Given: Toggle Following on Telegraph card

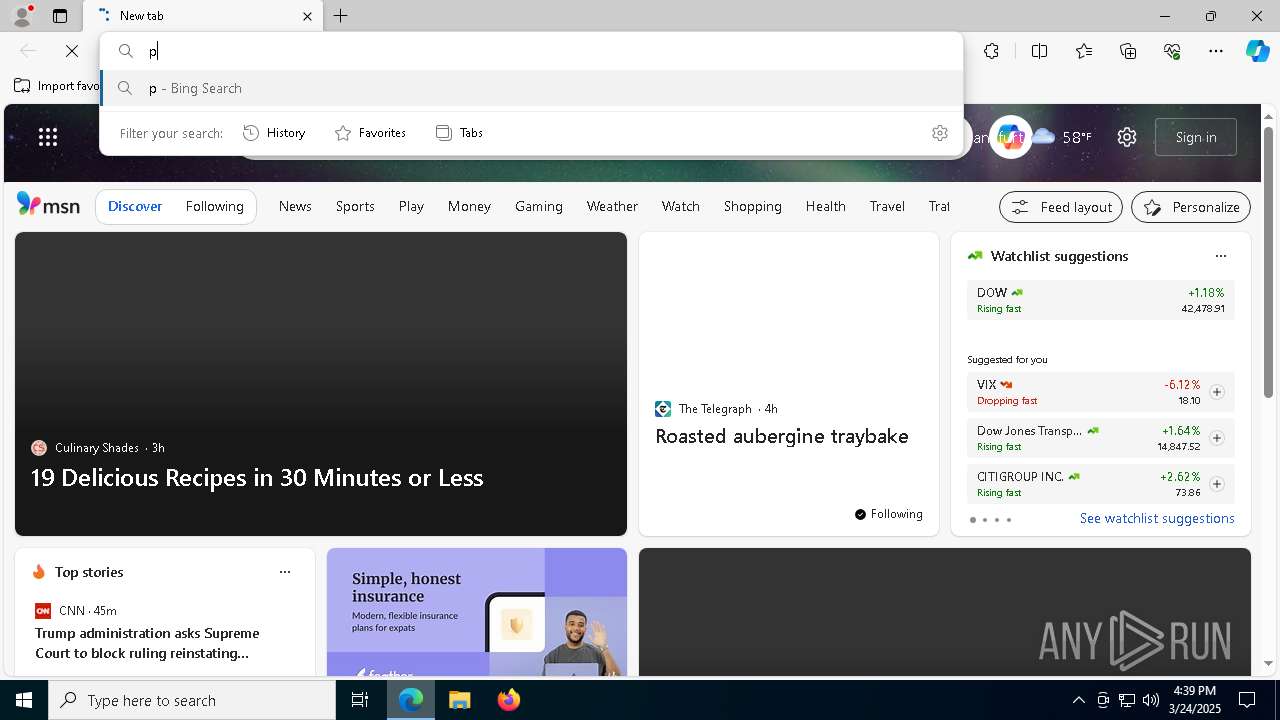Looking at the screenshot, I should pyautogui.click(x=888, y=514).
